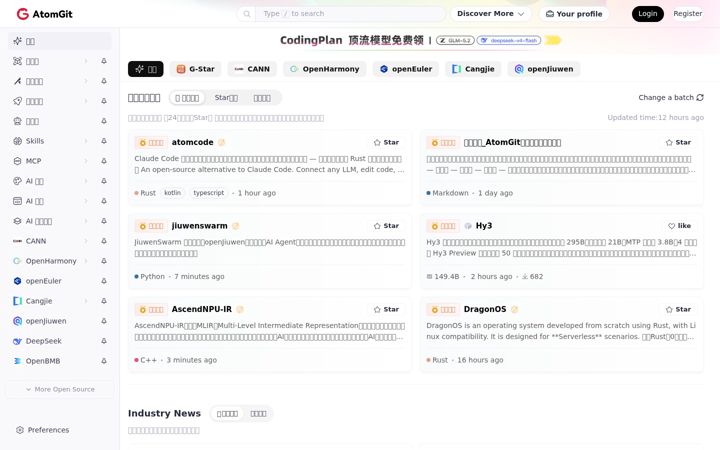Click the kotlin tag on atomcode
Viewport: 720px width, 450px height.
(172, 193)
